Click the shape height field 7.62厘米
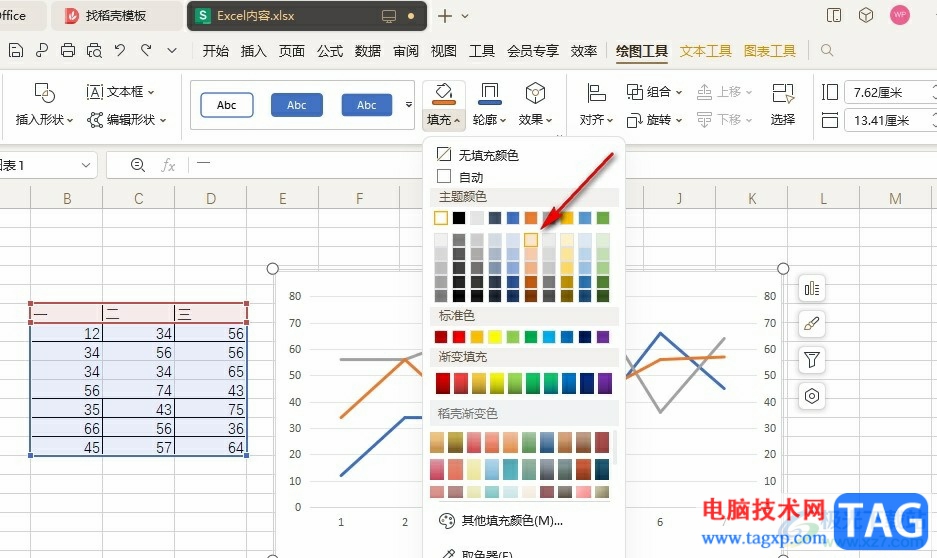Viewport: 937px width, 558px height. (x=889, y=93)
